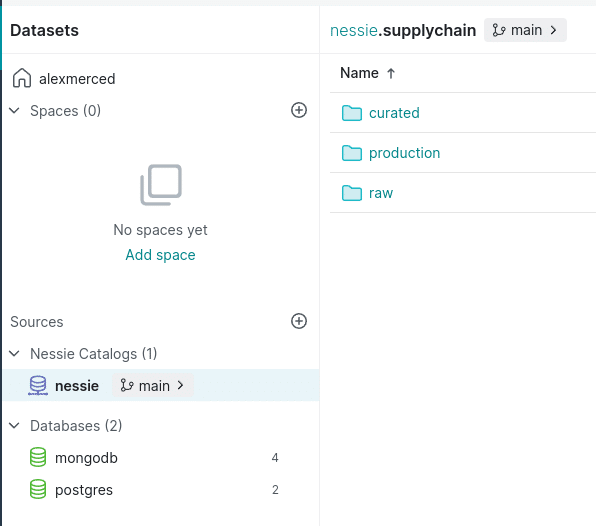596x526 pixels.
Task: Click the production folder icon
Action: 352,153
